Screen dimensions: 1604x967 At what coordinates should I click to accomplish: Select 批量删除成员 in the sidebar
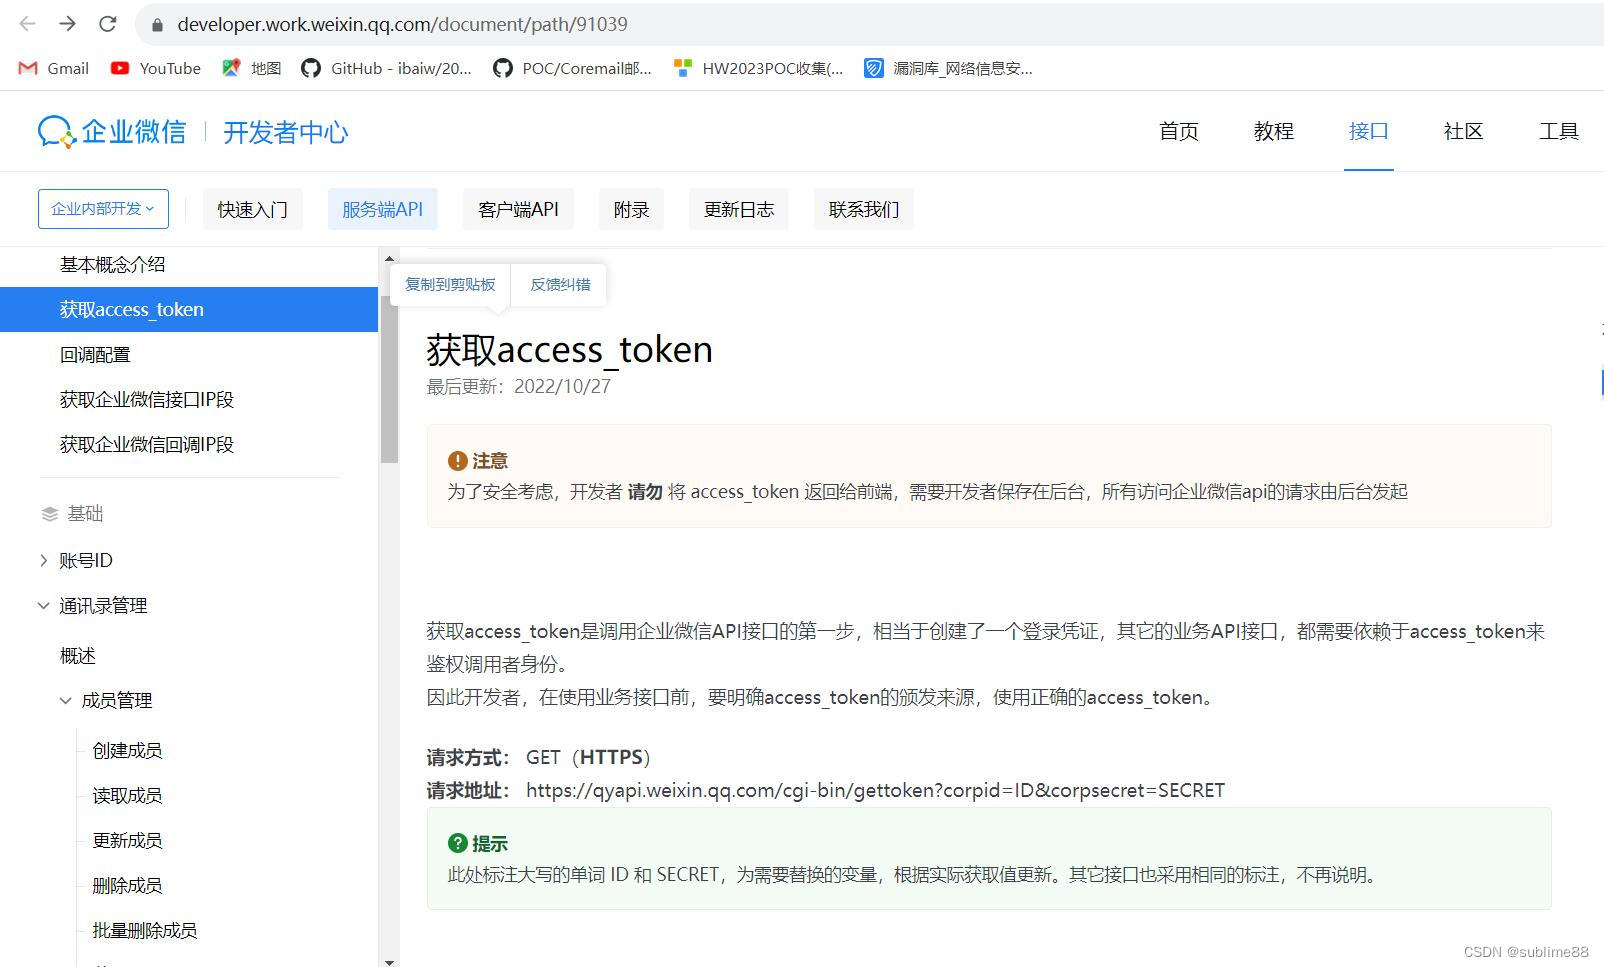(x=145, y=930)
